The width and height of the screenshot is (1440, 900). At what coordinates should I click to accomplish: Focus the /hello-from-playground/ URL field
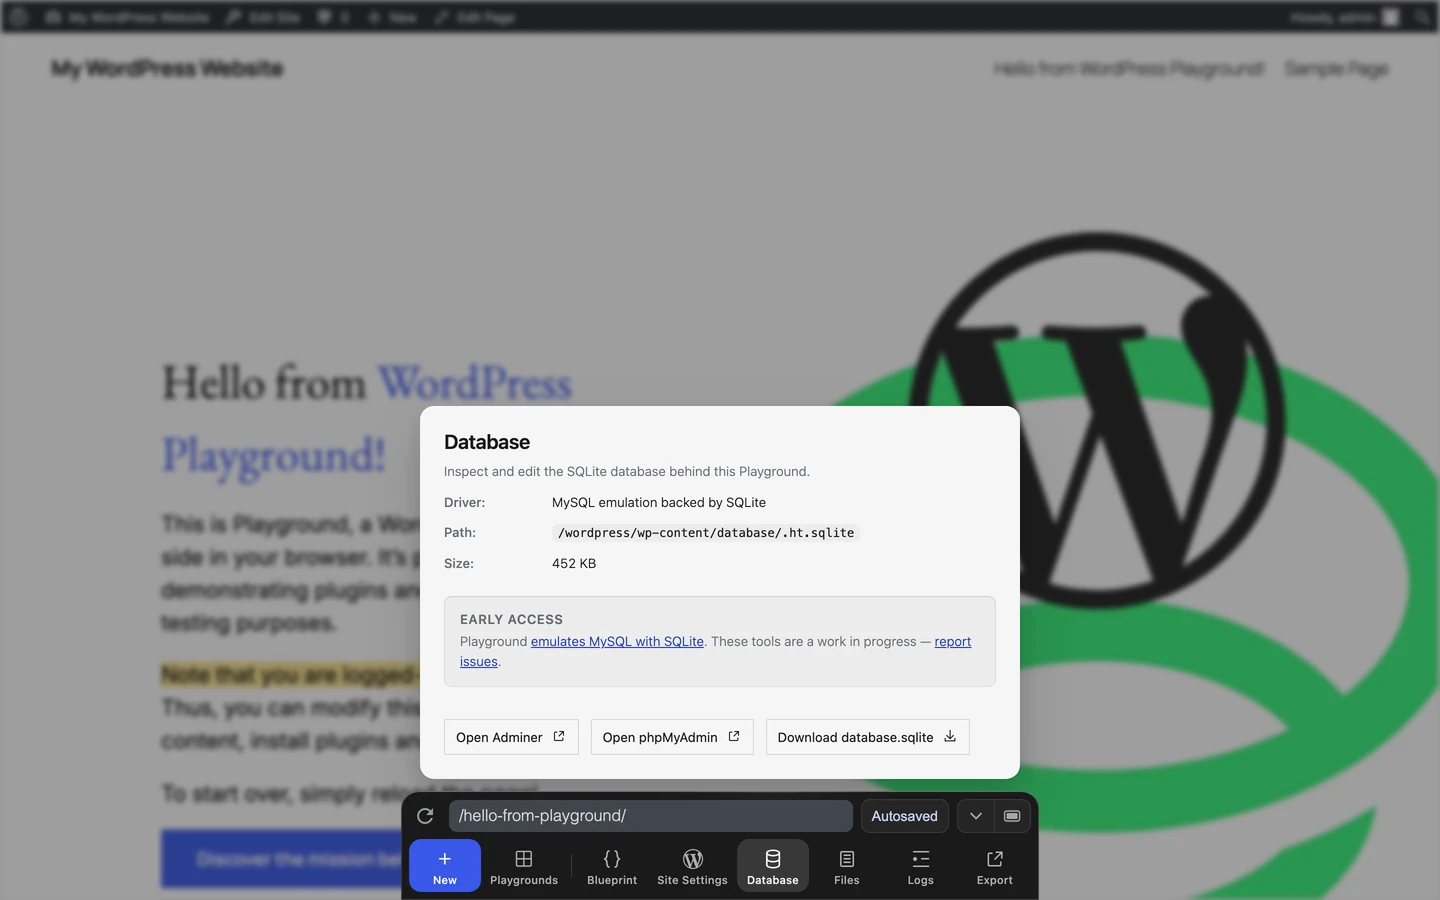(x=651, y=816)
